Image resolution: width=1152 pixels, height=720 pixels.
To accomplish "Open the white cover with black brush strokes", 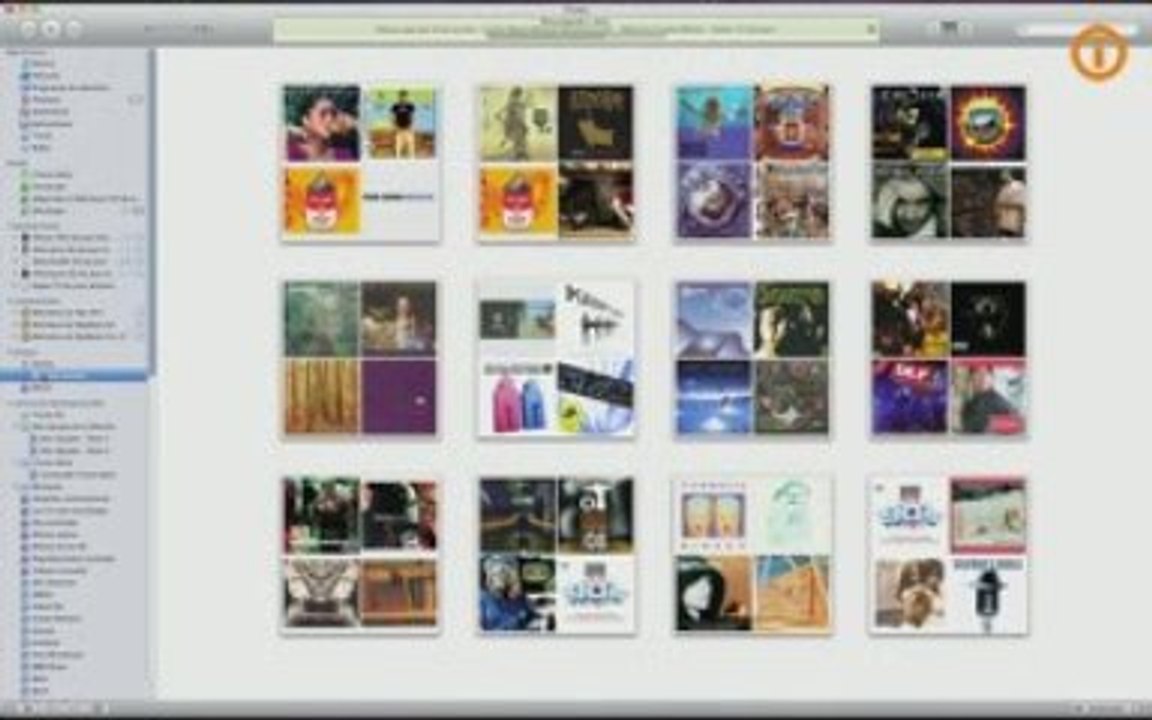I will (x=596, y=319).
